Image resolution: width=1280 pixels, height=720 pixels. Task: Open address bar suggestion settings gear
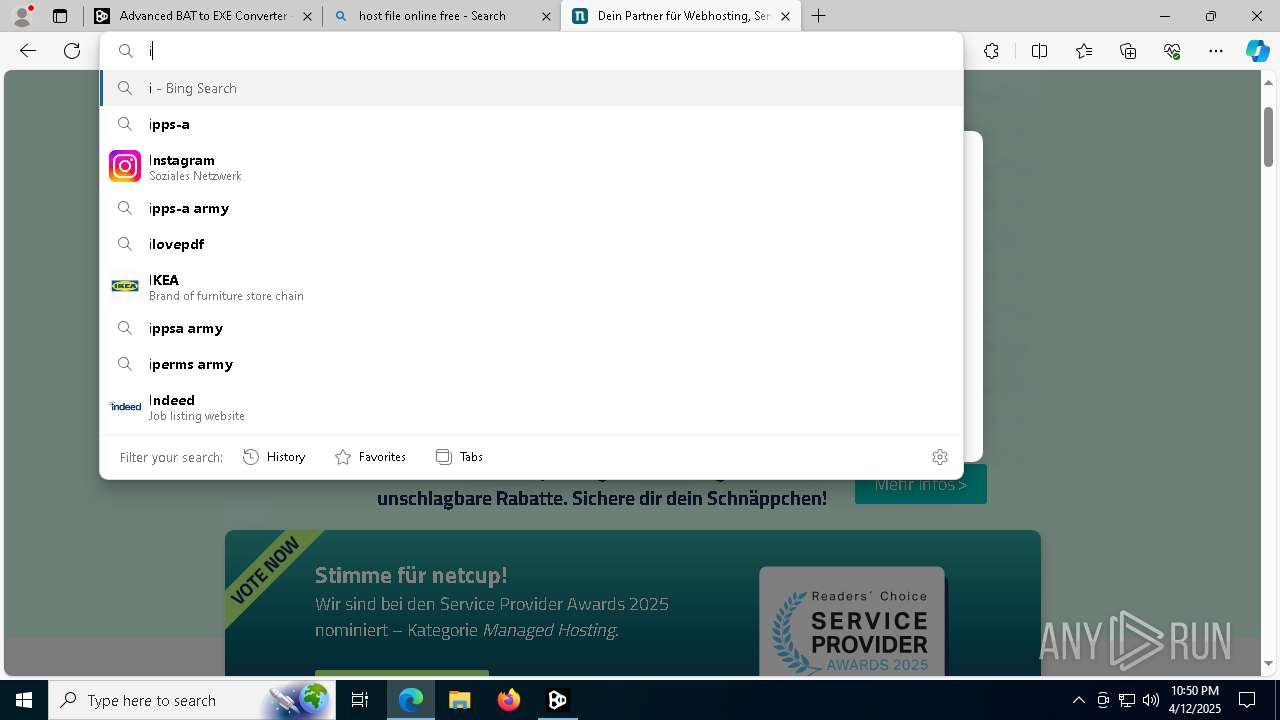tap(940, 457)
